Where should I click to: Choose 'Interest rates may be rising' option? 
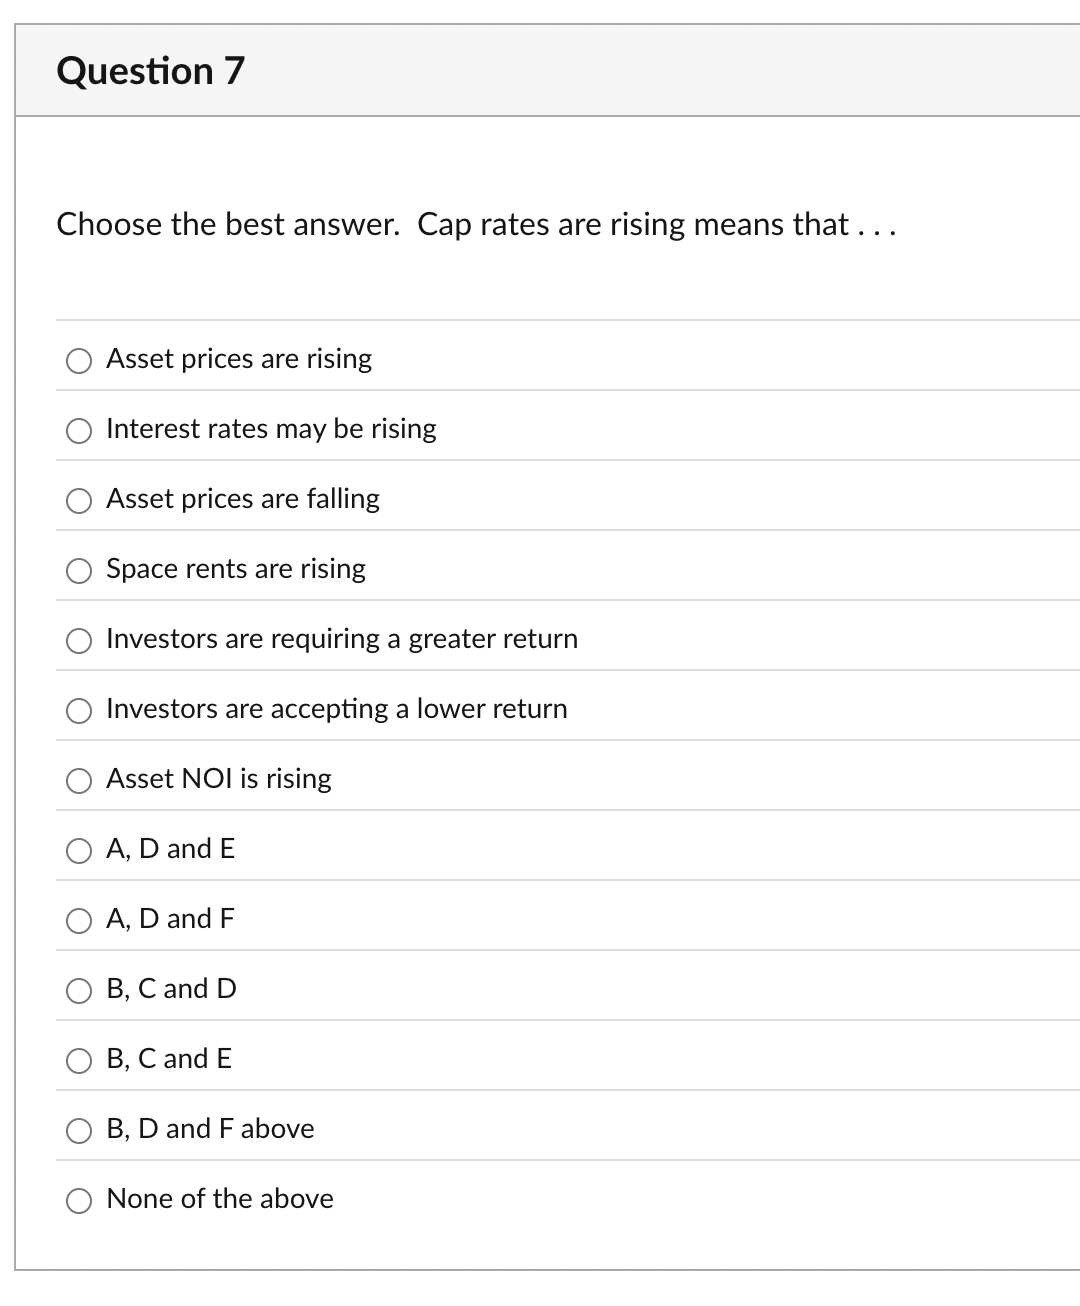pyautogui.click(x=80, y=431)
